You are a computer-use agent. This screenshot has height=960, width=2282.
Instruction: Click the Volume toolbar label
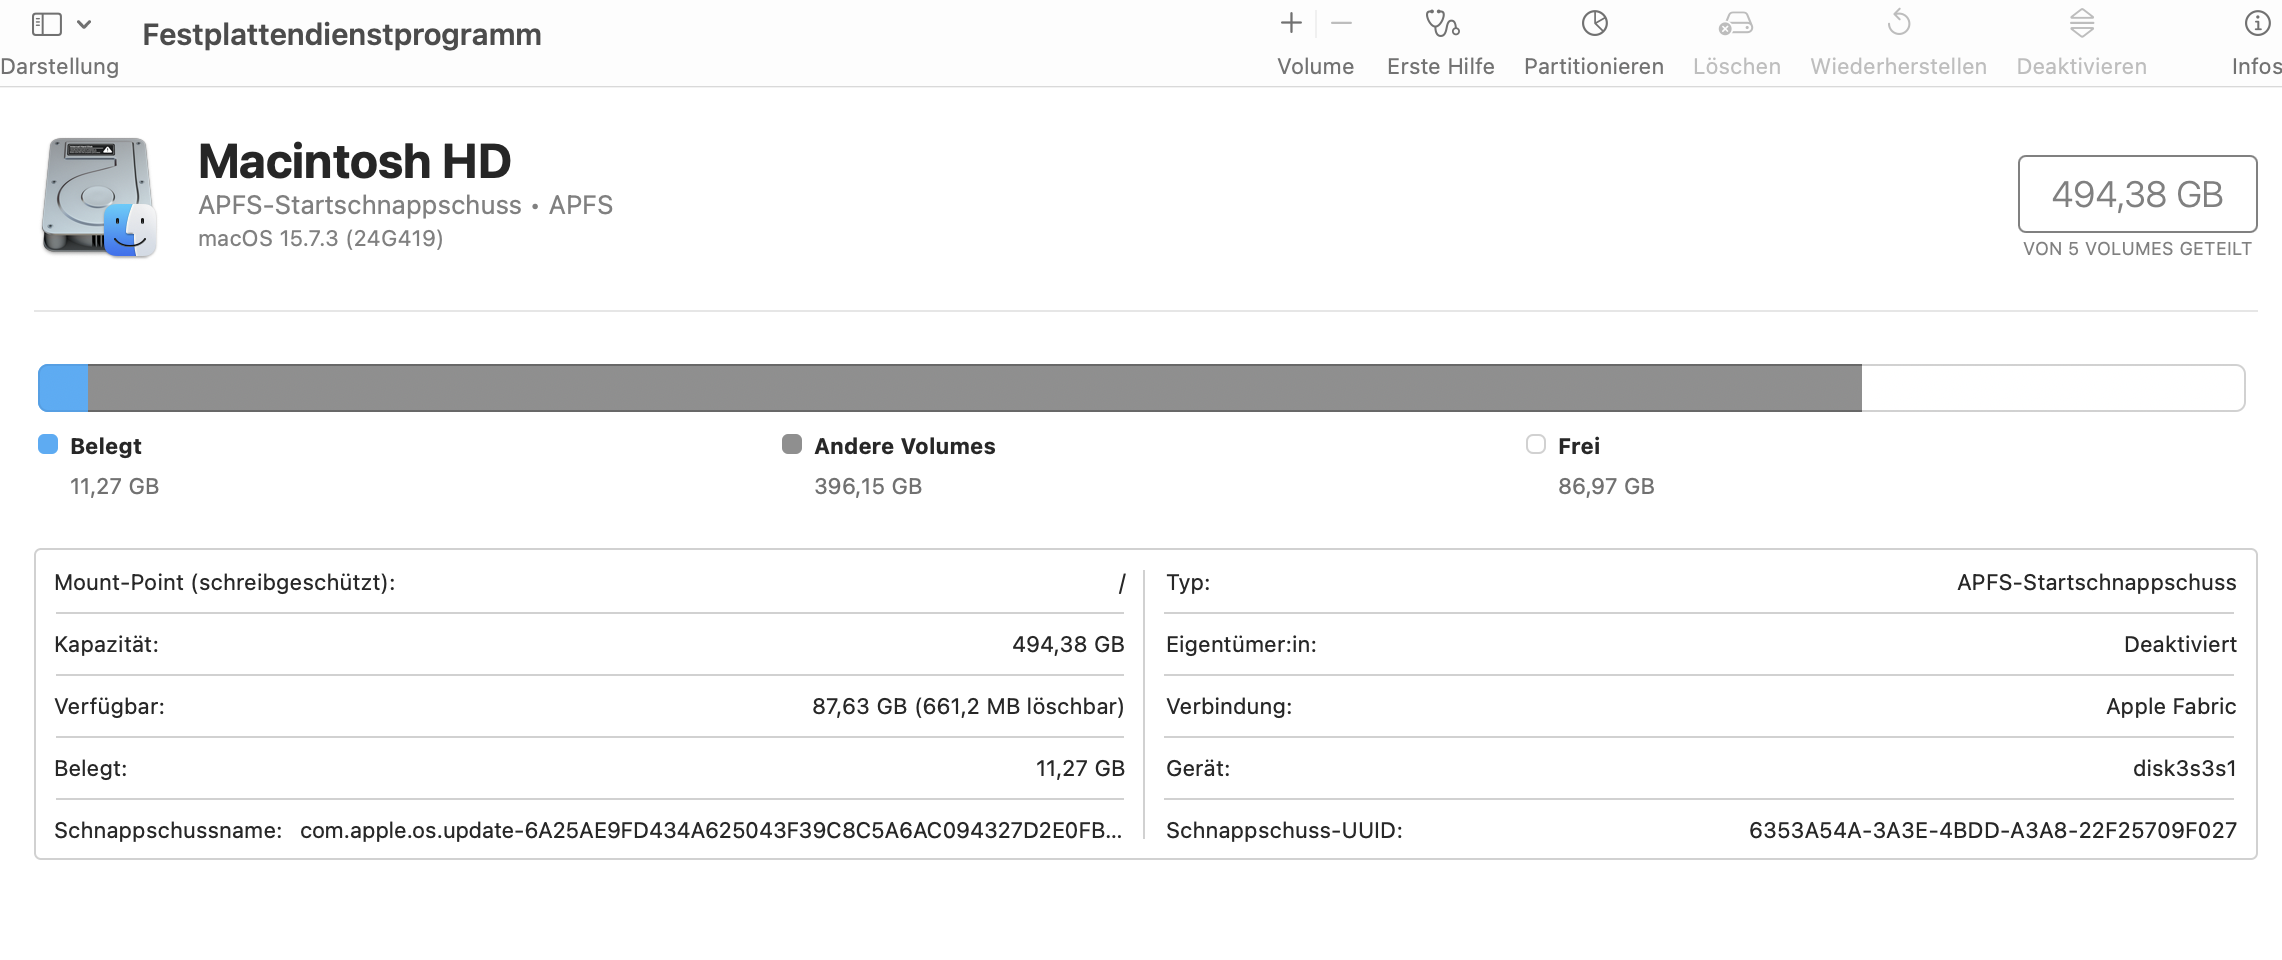(1315, 67)
